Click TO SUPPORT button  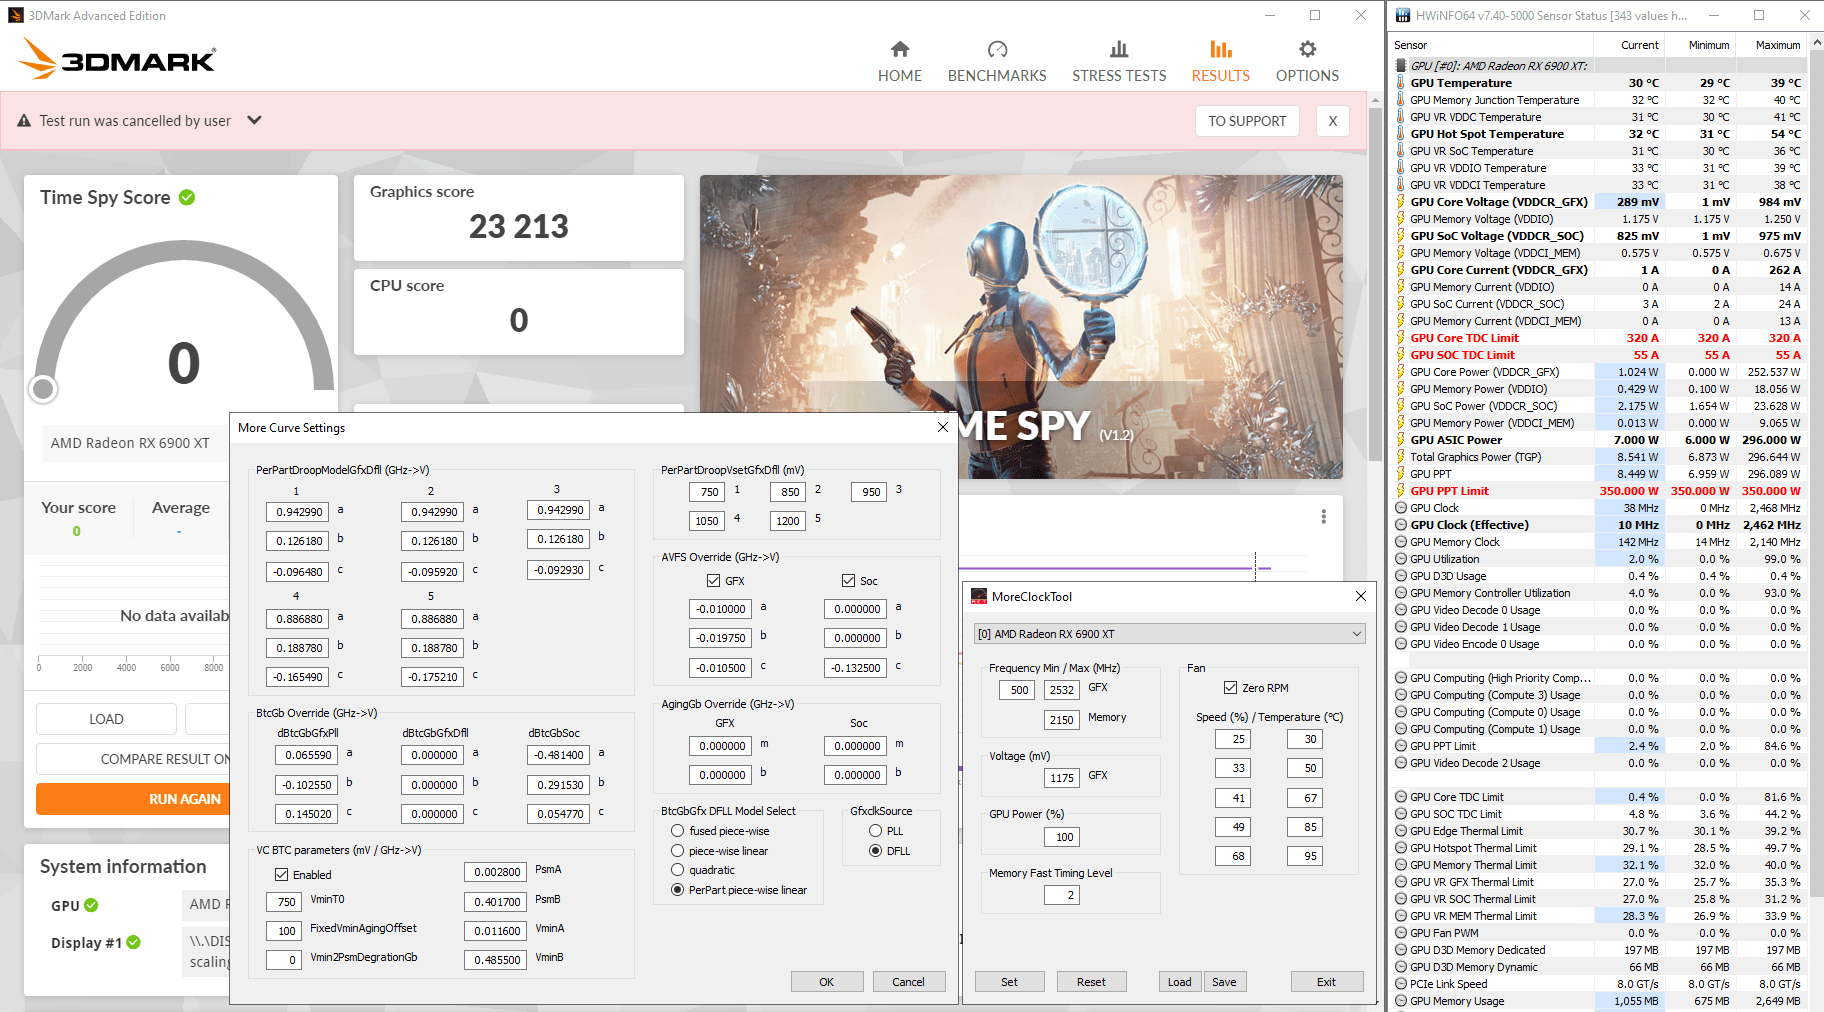point(1247,121)
